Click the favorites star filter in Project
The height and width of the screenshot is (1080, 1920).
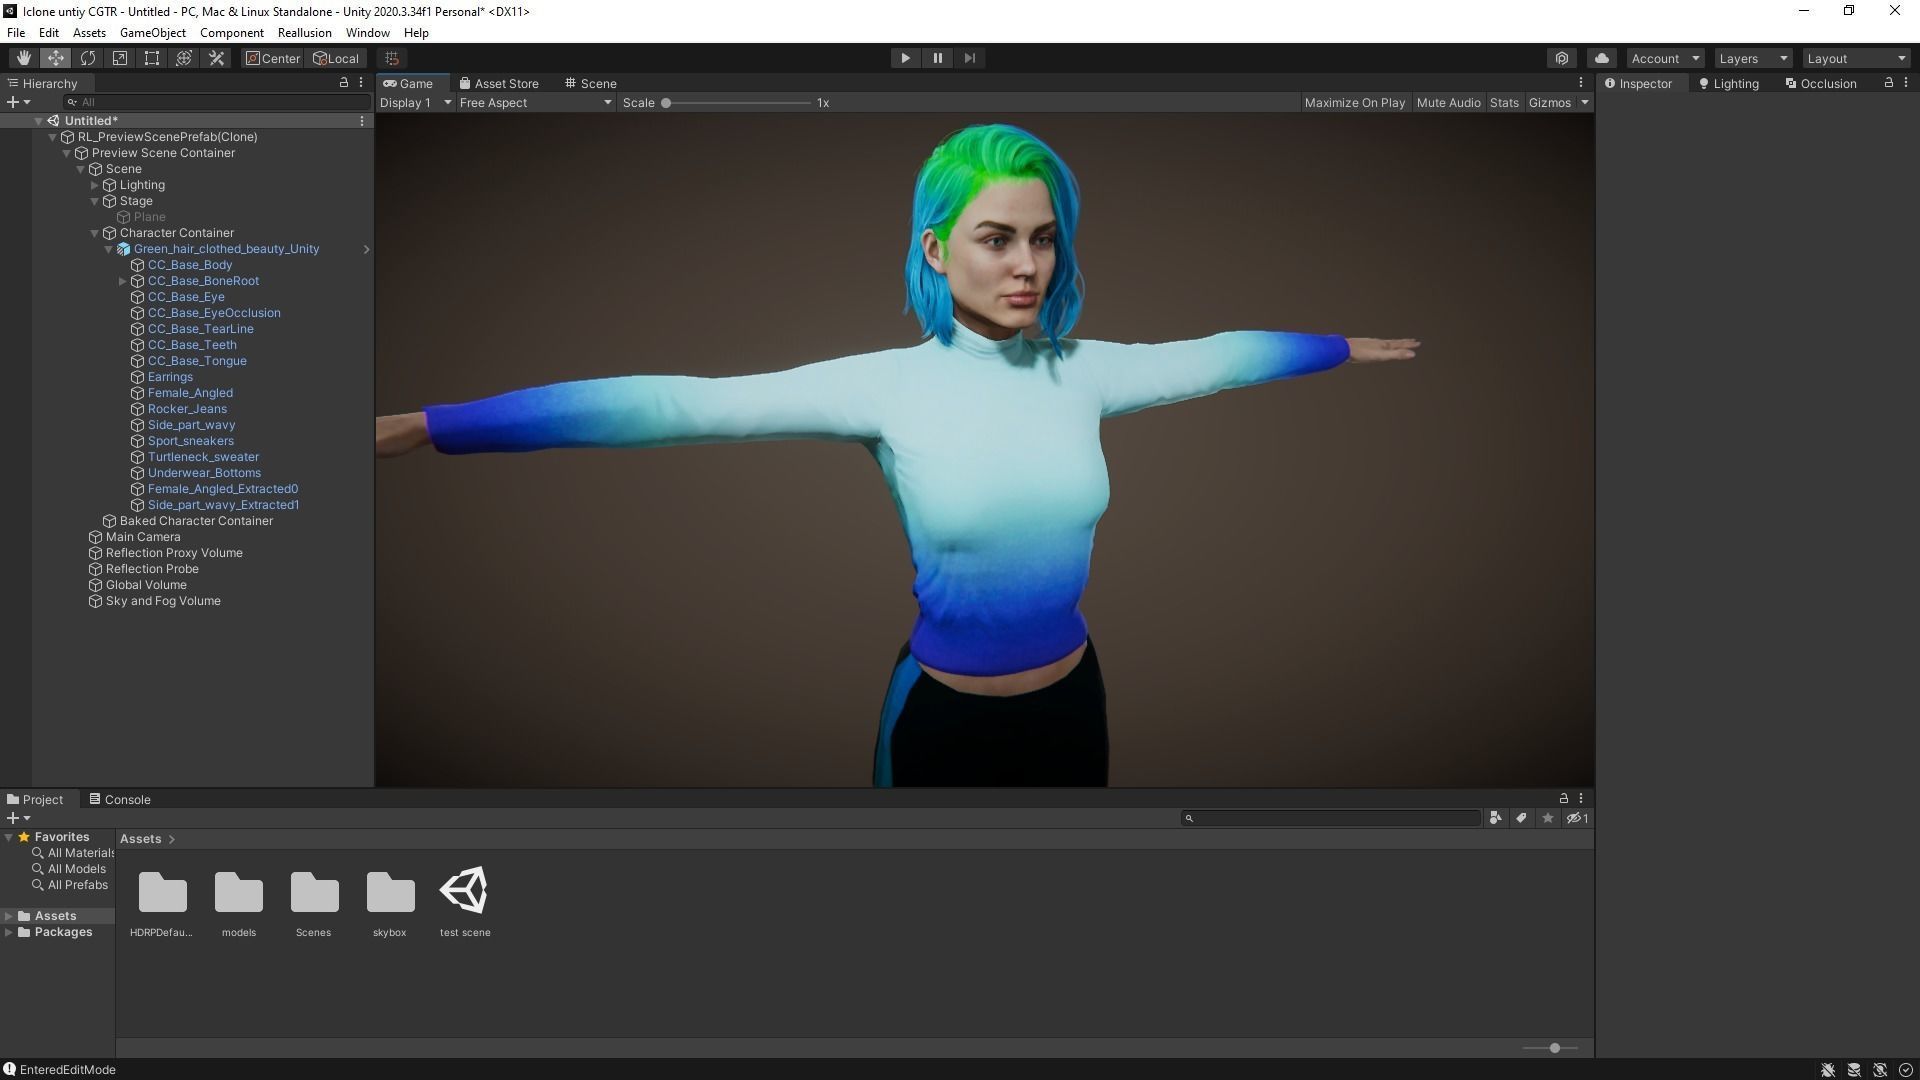[1547, 818]
